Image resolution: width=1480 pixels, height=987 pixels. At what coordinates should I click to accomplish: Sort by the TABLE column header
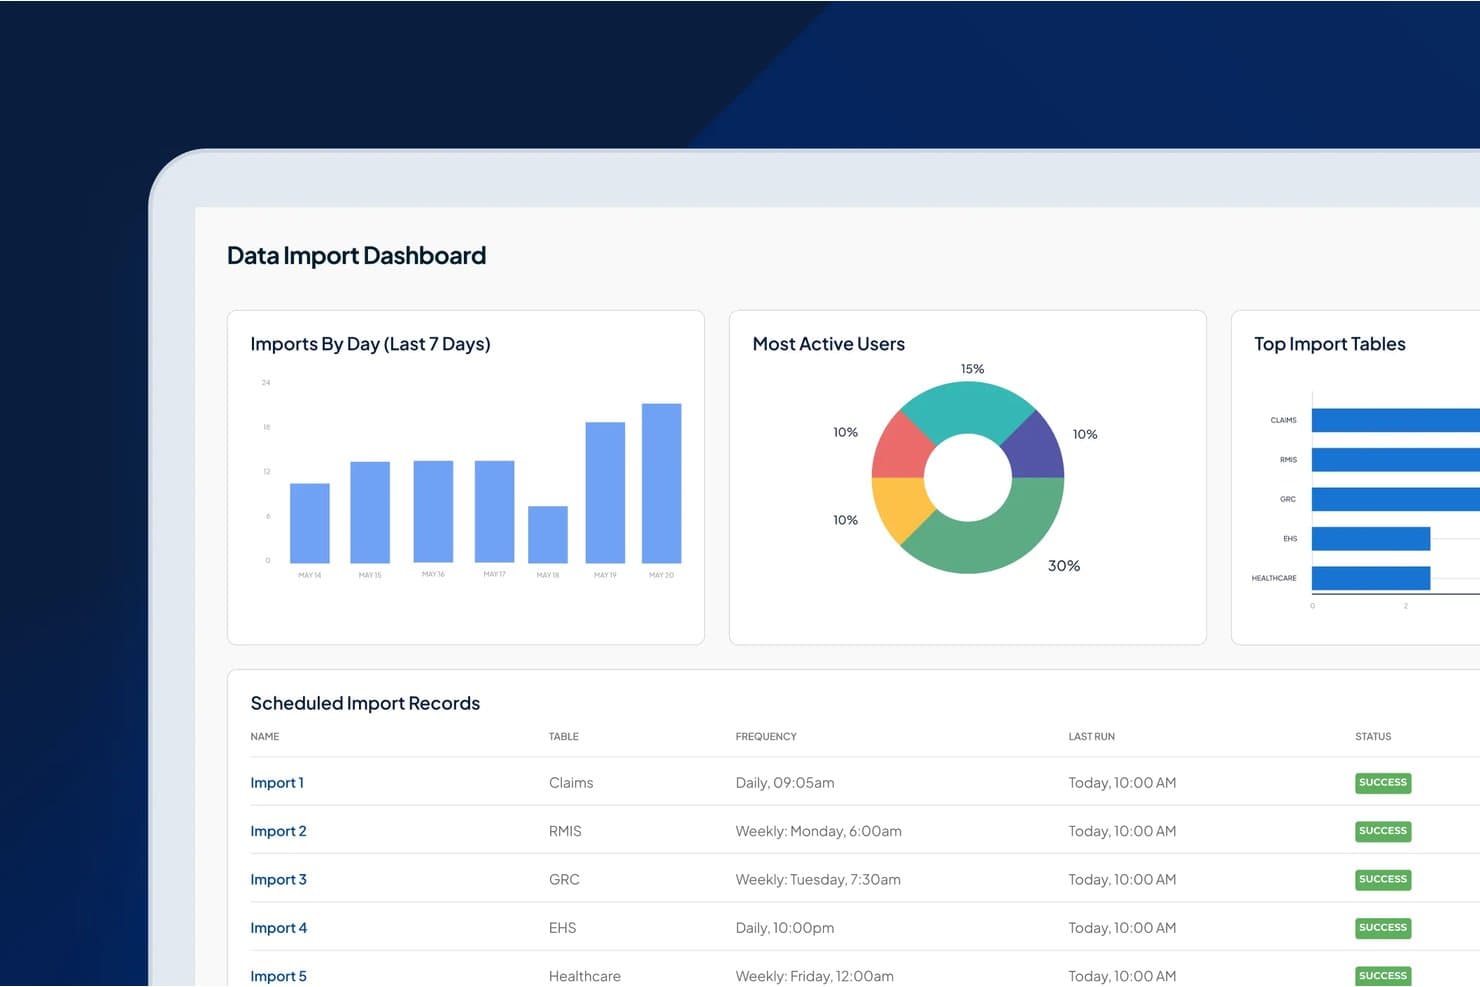[x=564, y=737]
